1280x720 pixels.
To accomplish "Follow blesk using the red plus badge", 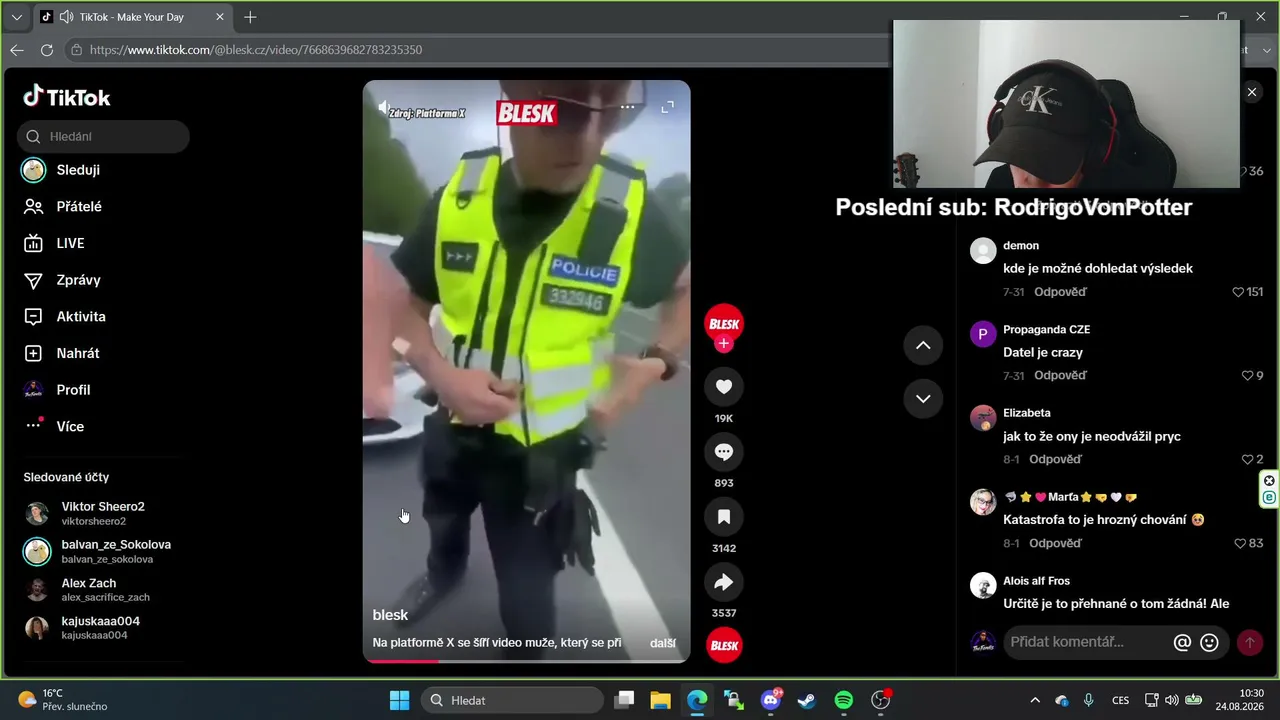I will pyautogui.click(x=724, y=344).
